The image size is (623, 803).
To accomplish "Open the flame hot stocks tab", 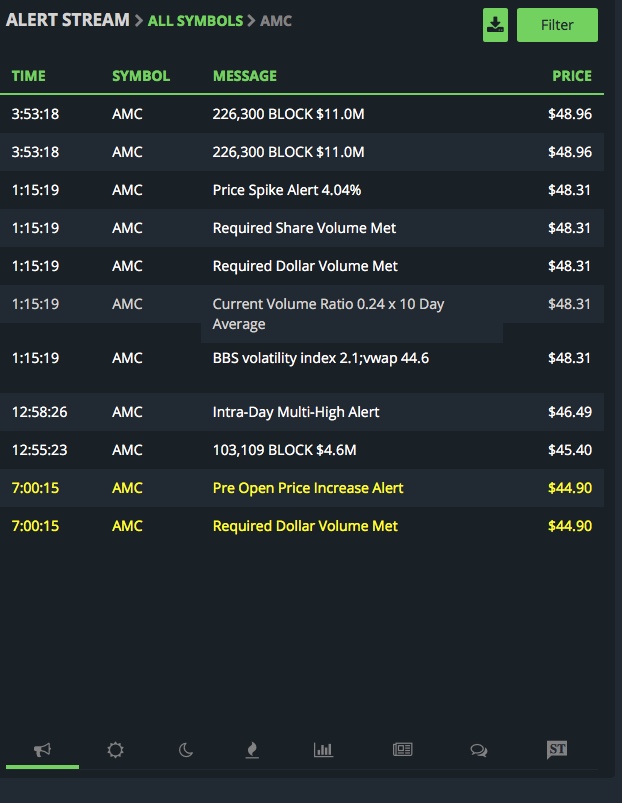I will point(252,750).
